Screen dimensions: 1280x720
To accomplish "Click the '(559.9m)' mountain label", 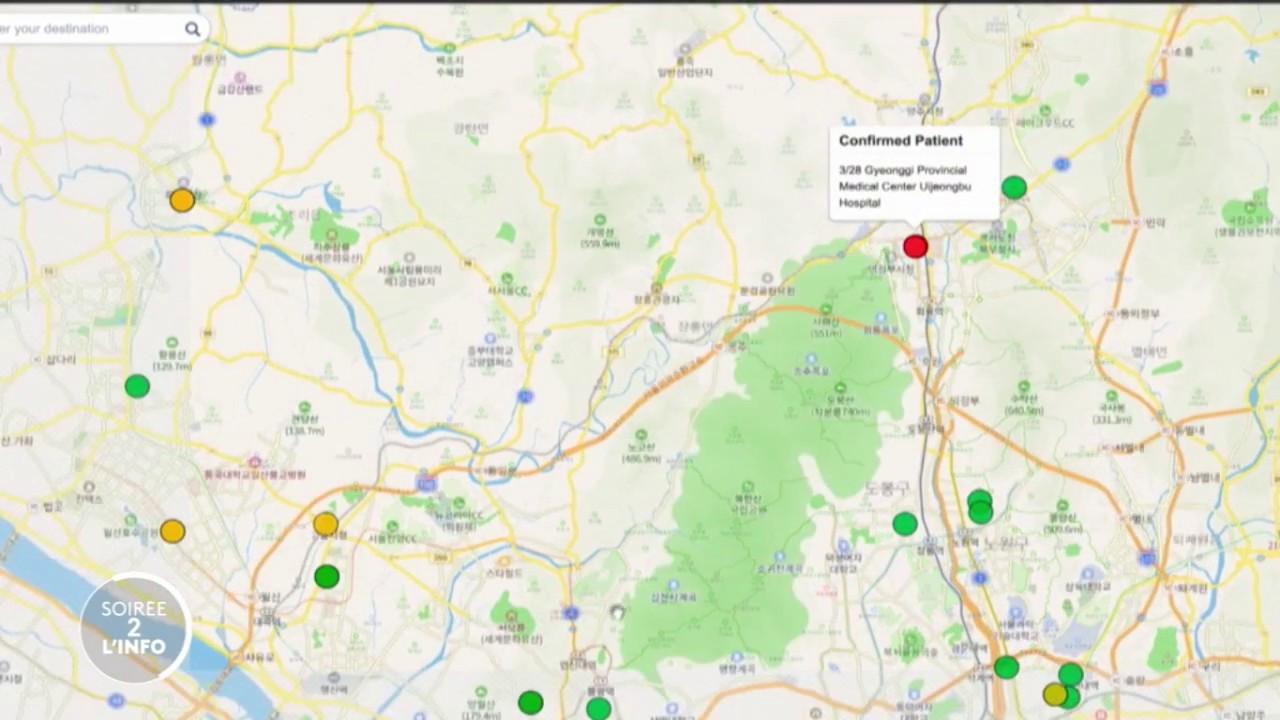I will [x=599, y=242].
